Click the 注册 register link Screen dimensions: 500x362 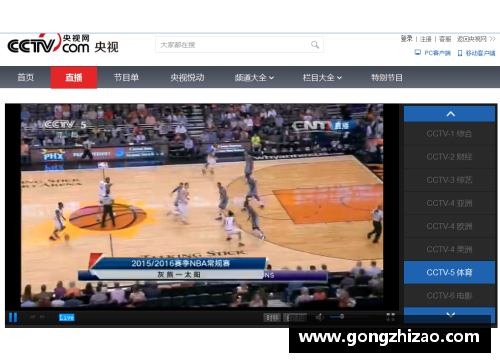tap(425, 39)
